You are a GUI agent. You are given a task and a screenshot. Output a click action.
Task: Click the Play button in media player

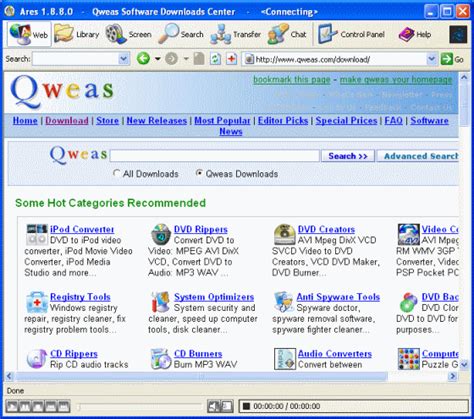point(12,406)
